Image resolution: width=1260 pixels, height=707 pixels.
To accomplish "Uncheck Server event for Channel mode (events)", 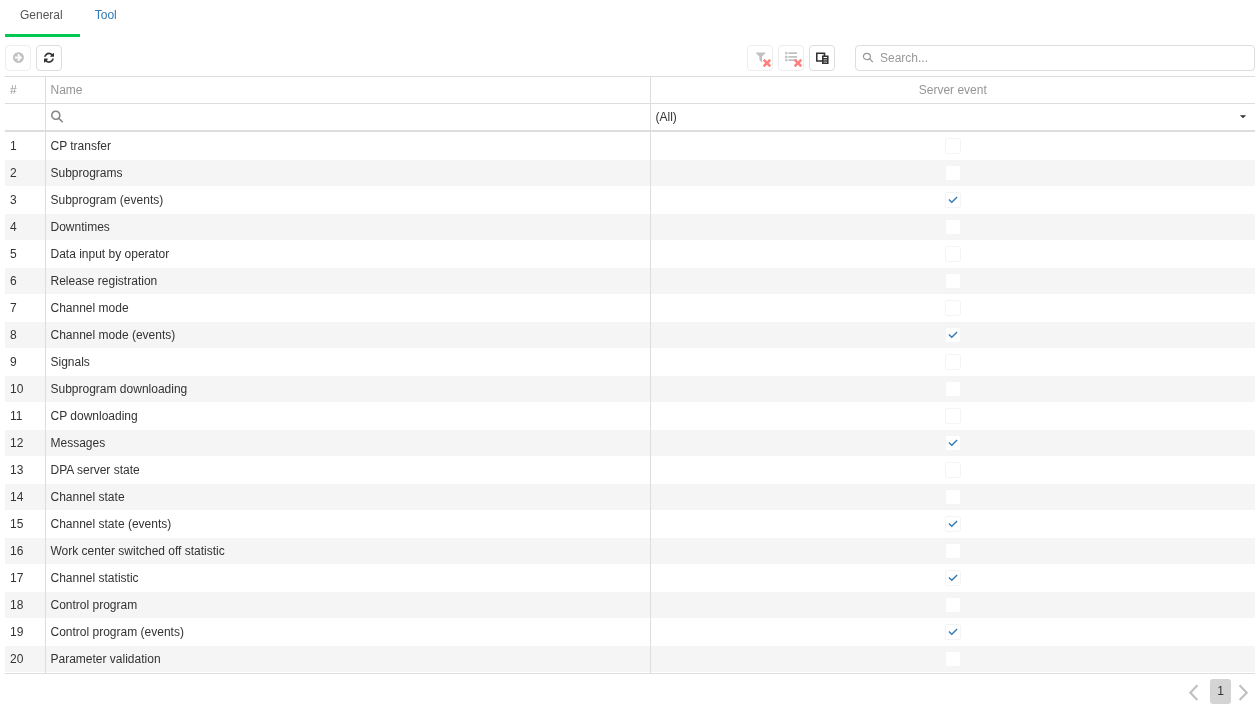I will click(953, 335).
